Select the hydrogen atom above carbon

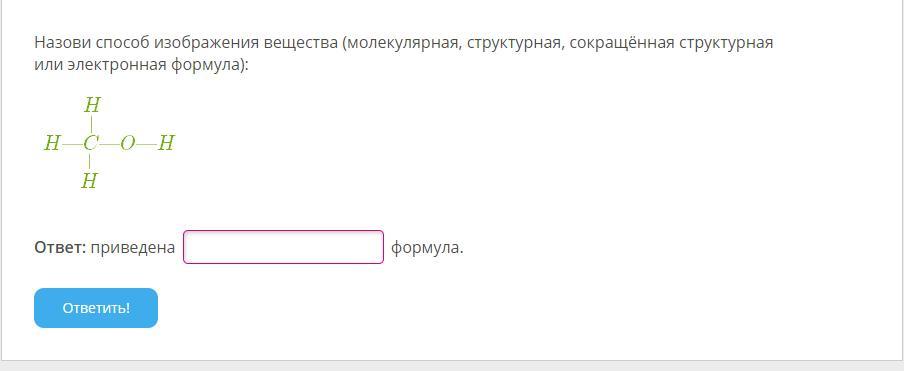click(x=92, y=105)
